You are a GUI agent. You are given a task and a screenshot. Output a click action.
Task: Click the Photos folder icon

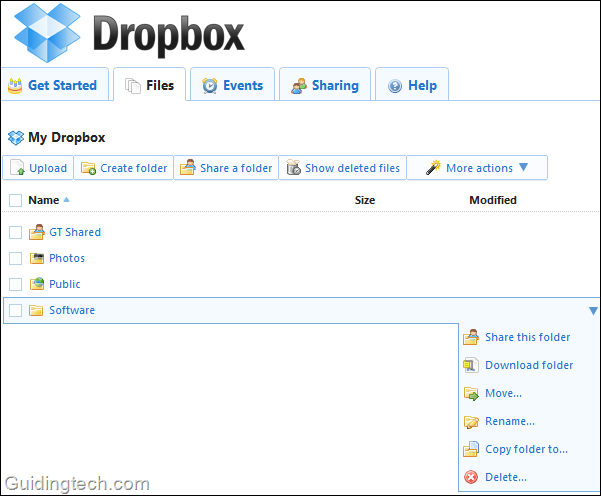(x=37, y=258)
